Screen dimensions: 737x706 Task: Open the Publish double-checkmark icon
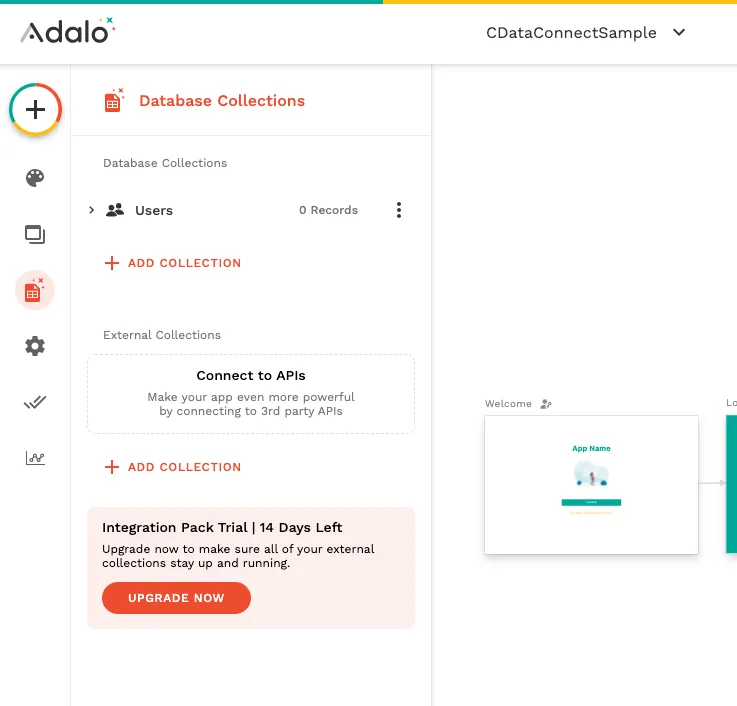pos(35,403)
